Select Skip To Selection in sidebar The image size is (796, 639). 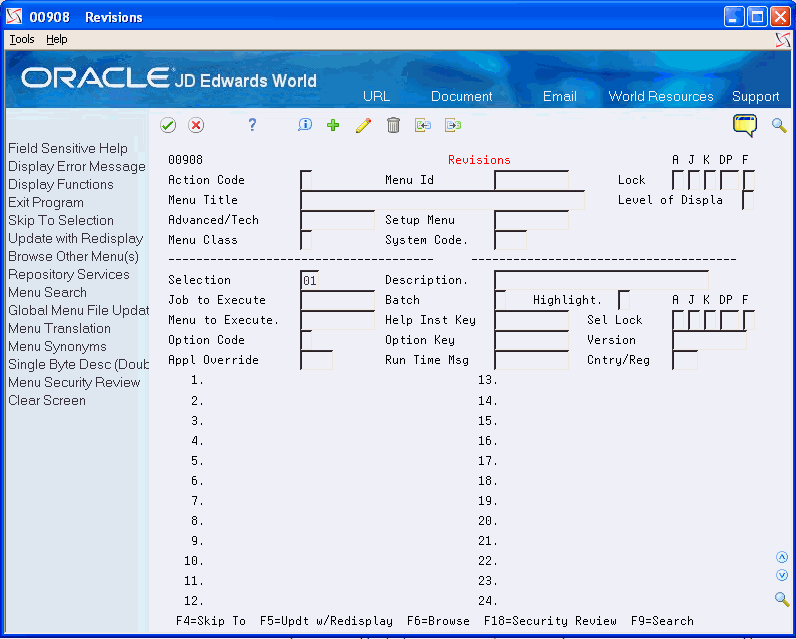click(x=61, y=220)
